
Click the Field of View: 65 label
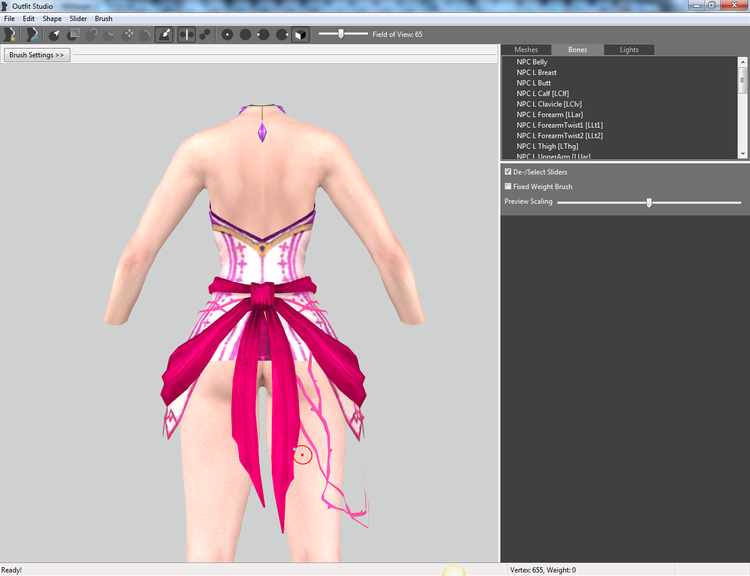(397, 34)
